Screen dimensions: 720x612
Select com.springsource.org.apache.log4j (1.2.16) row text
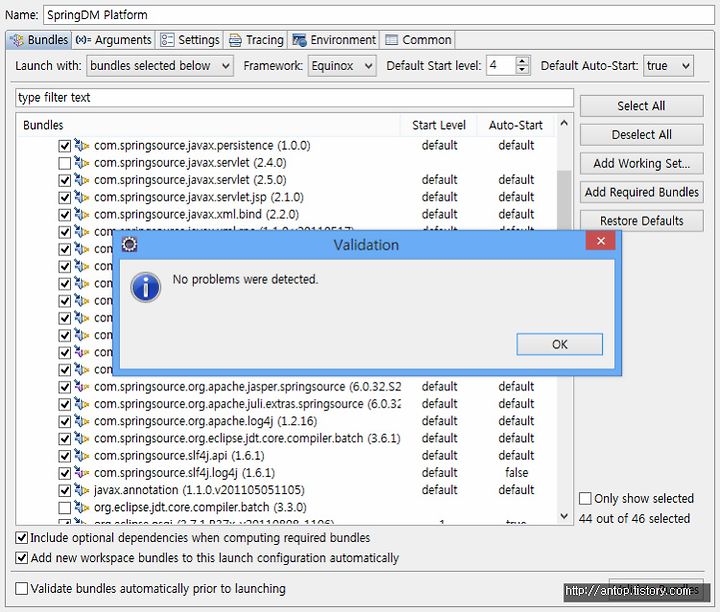tap(205, 421)
